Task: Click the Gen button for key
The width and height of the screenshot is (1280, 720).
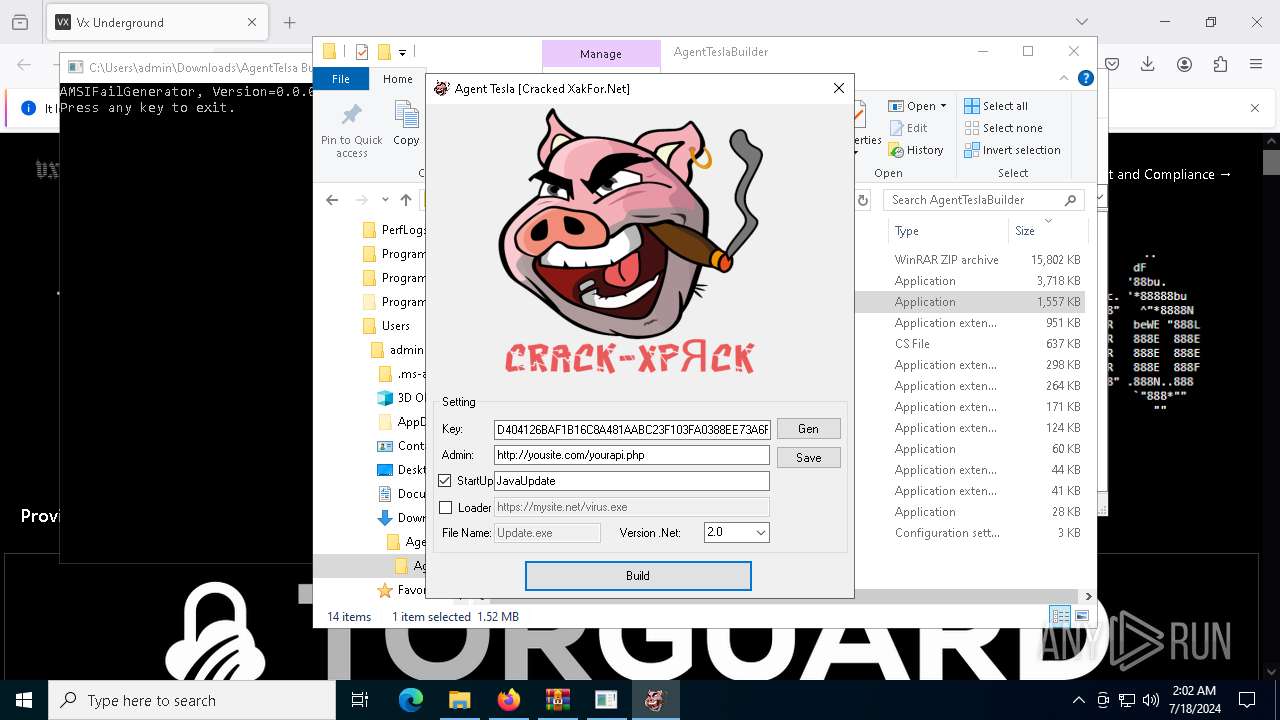Action: point(808,429)
